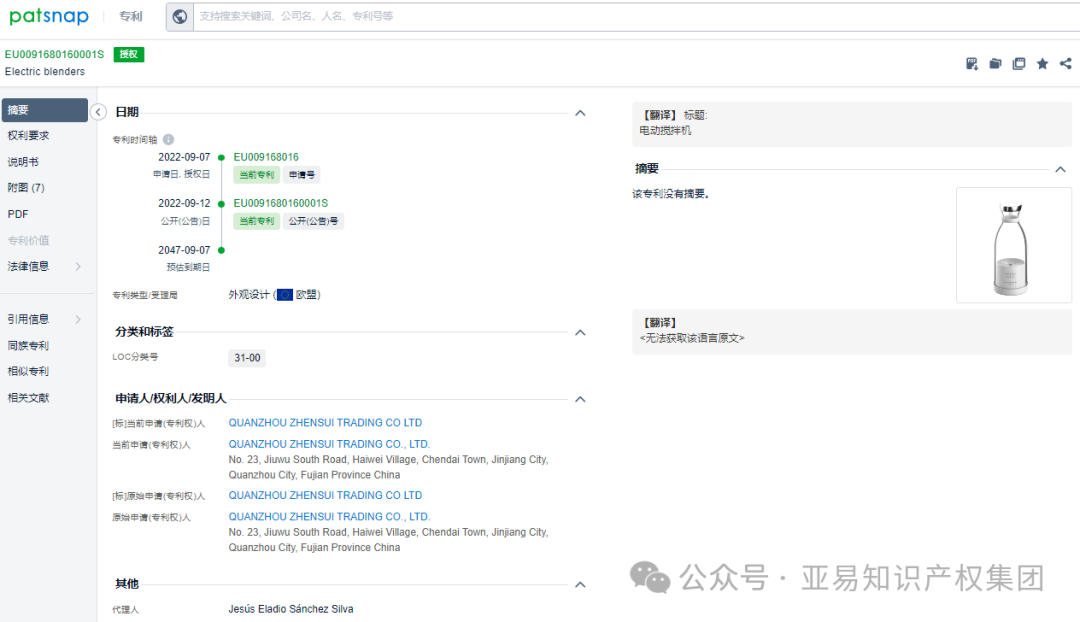Click the translated title 电动搅拌机
Screen dimensions: 1080x622
(x=665, y=130)
